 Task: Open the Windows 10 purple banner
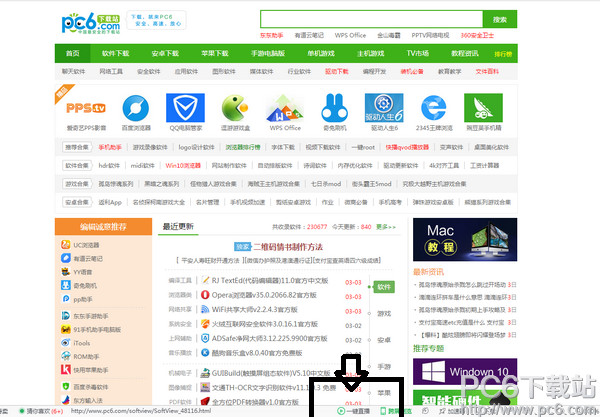(x=465, y=371)
